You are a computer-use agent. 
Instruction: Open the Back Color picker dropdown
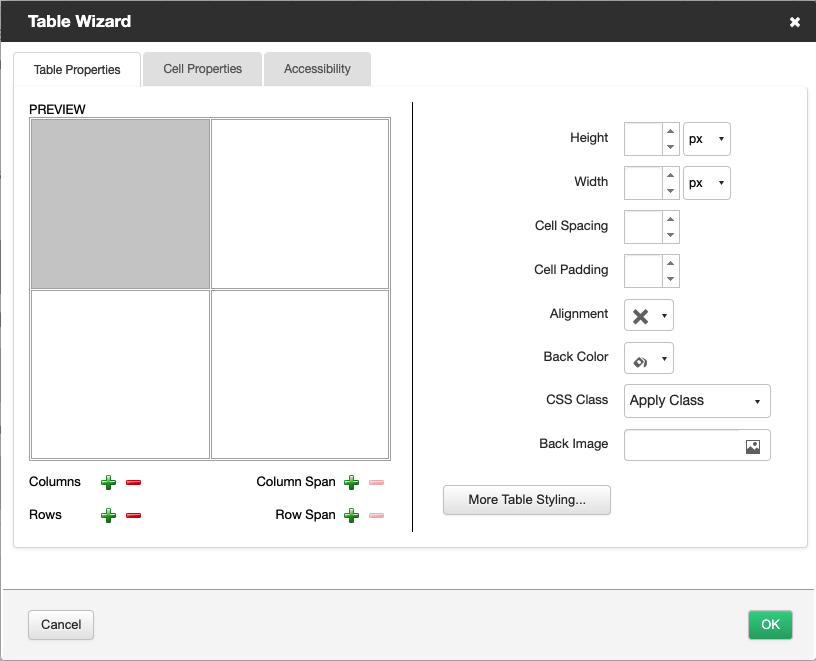point(648,358)
